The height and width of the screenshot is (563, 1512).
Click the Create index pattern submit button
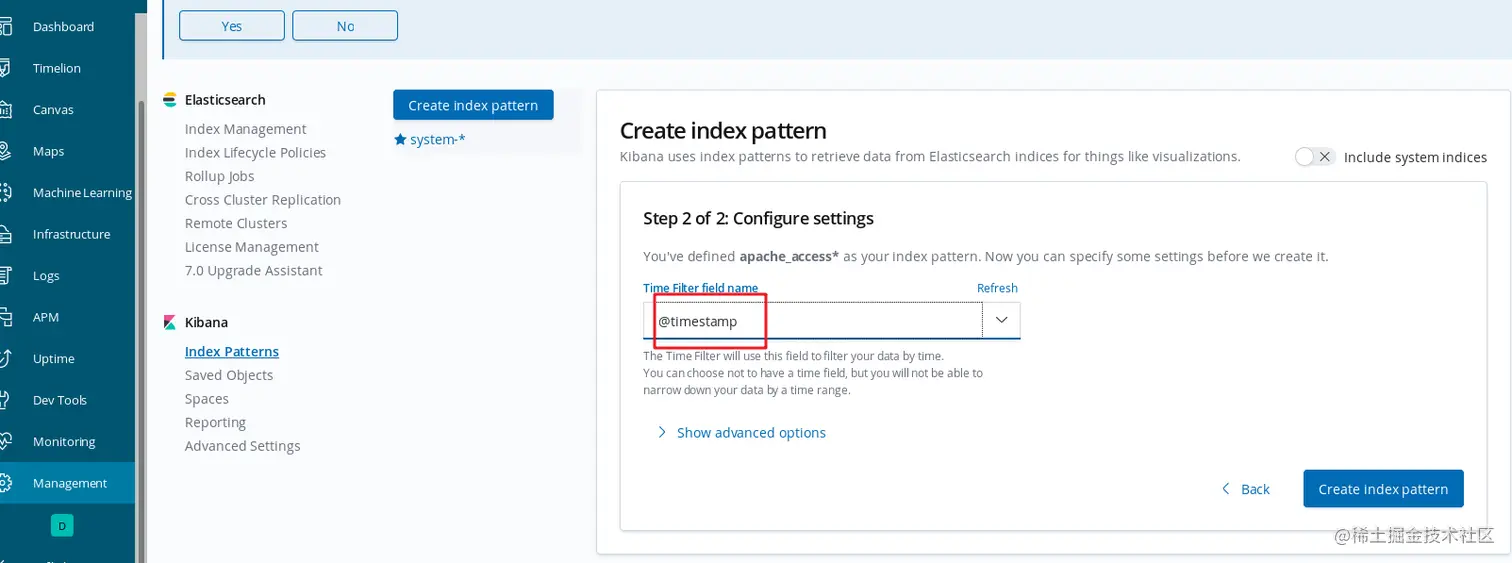tap(1383, 489)
